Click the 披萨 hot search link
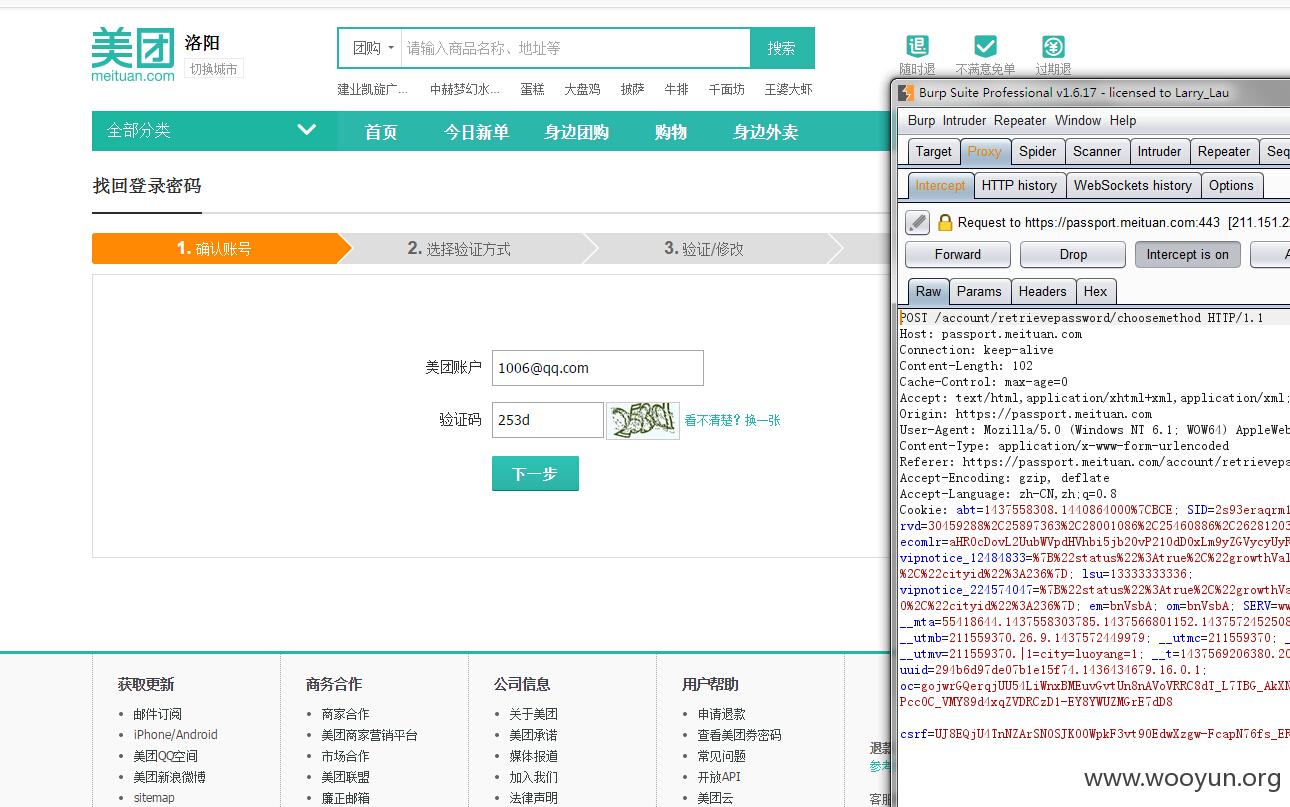The height and width of the screenshot is (807, 1290). pos(632,89)
